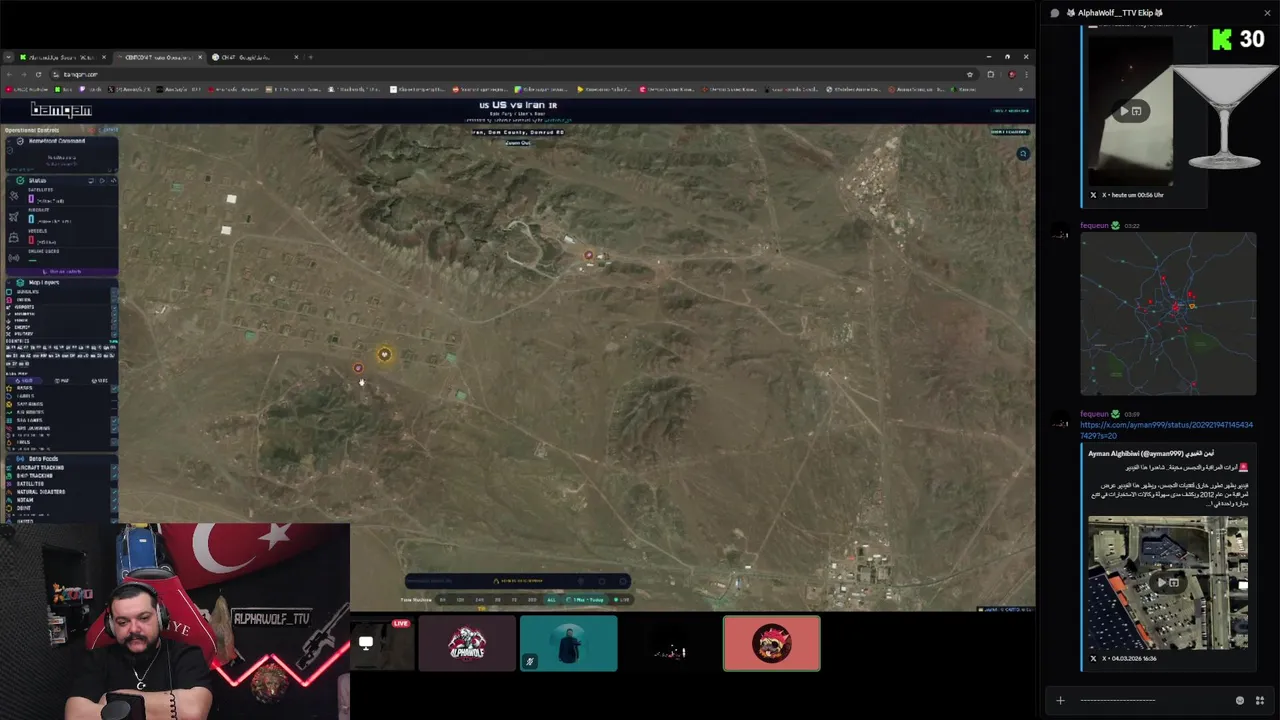This screenshot has width=1280, height=720.
Task: Open Chrome three-dot menu
Action: click(x=1026, y=74)
